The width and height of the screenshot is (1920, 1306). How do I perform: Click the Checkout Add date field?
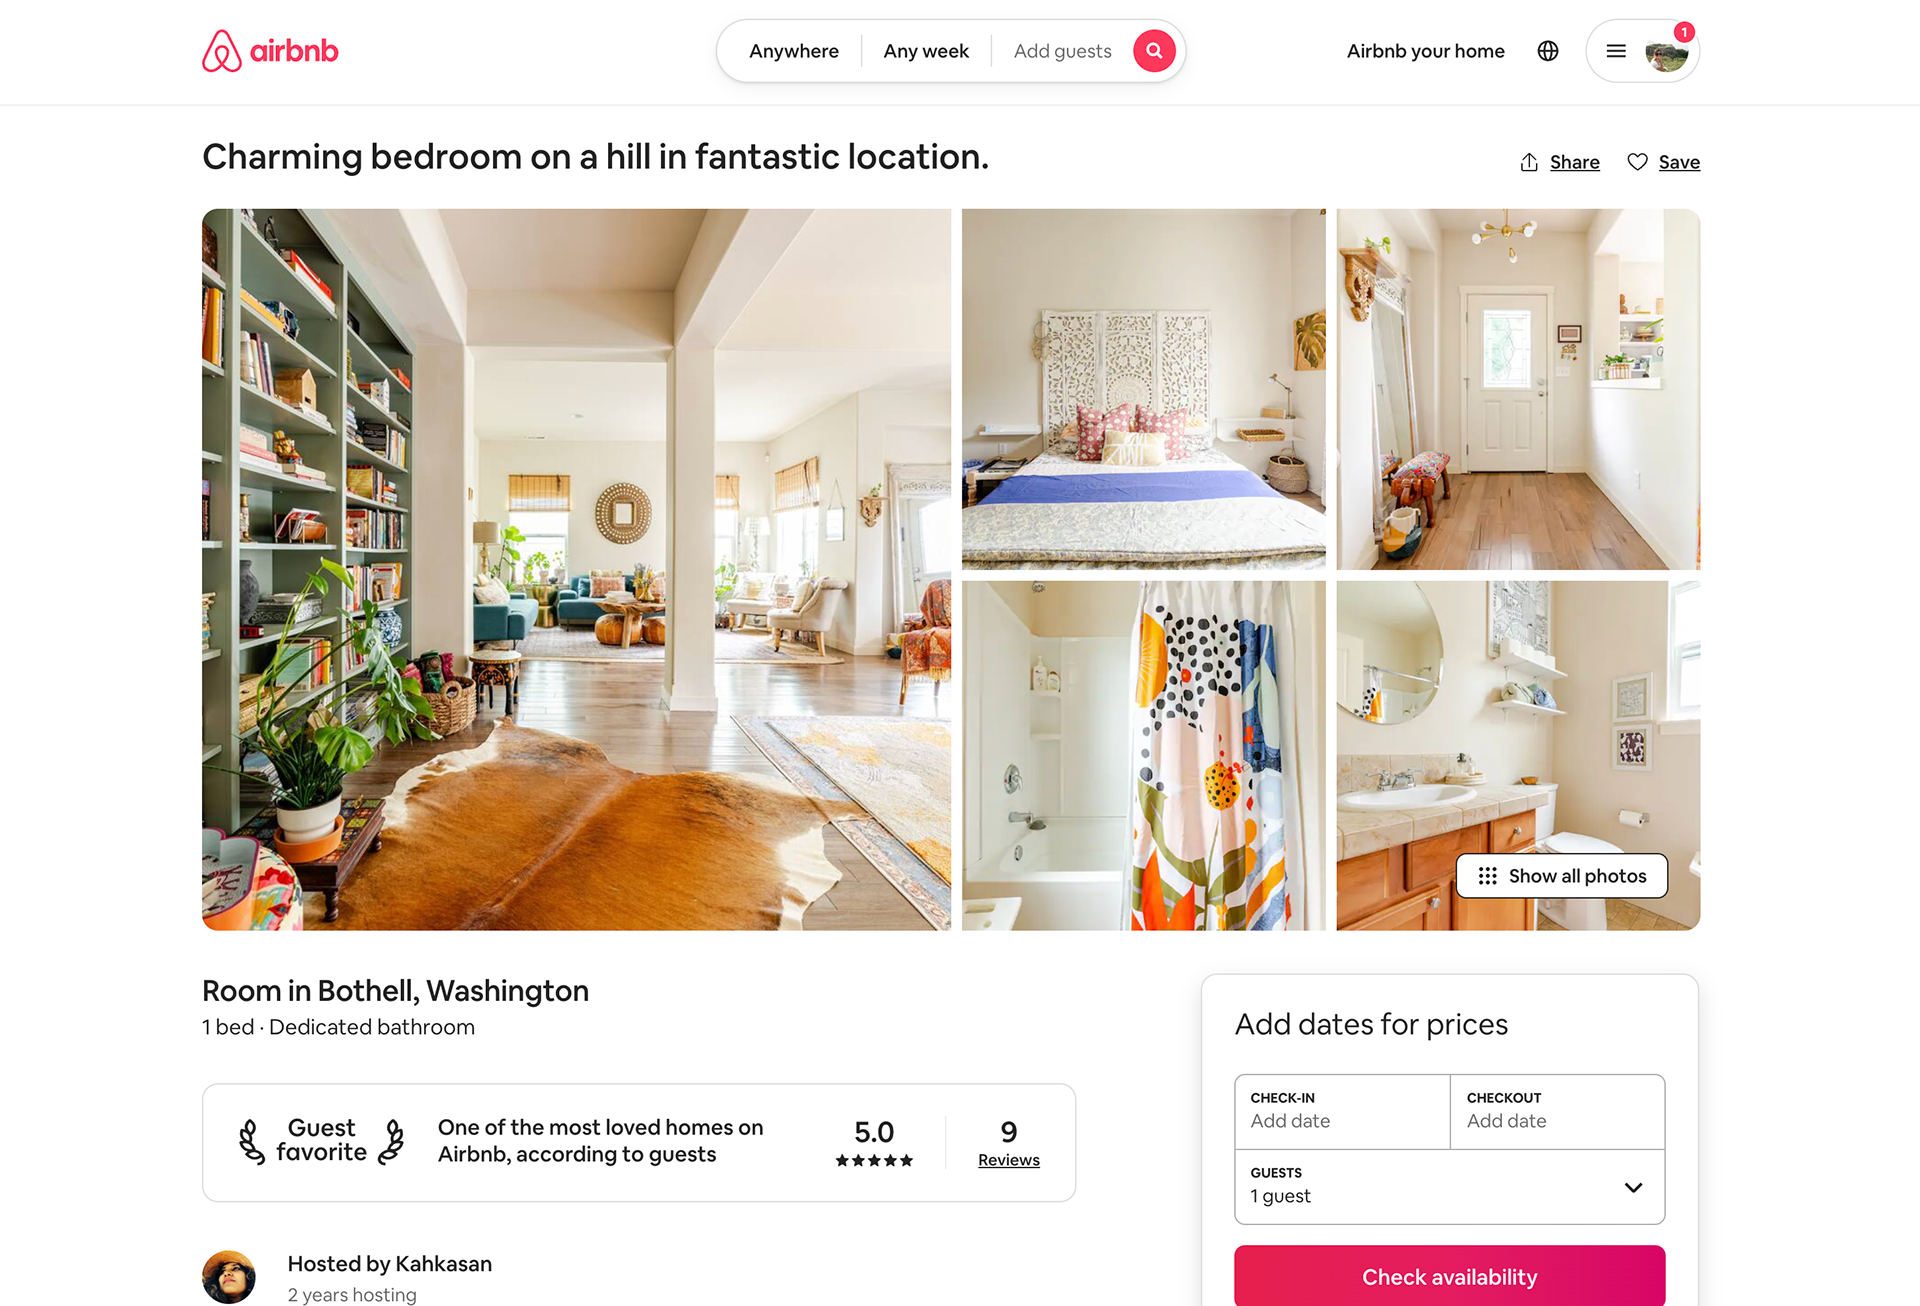tap(1557, 1111)
